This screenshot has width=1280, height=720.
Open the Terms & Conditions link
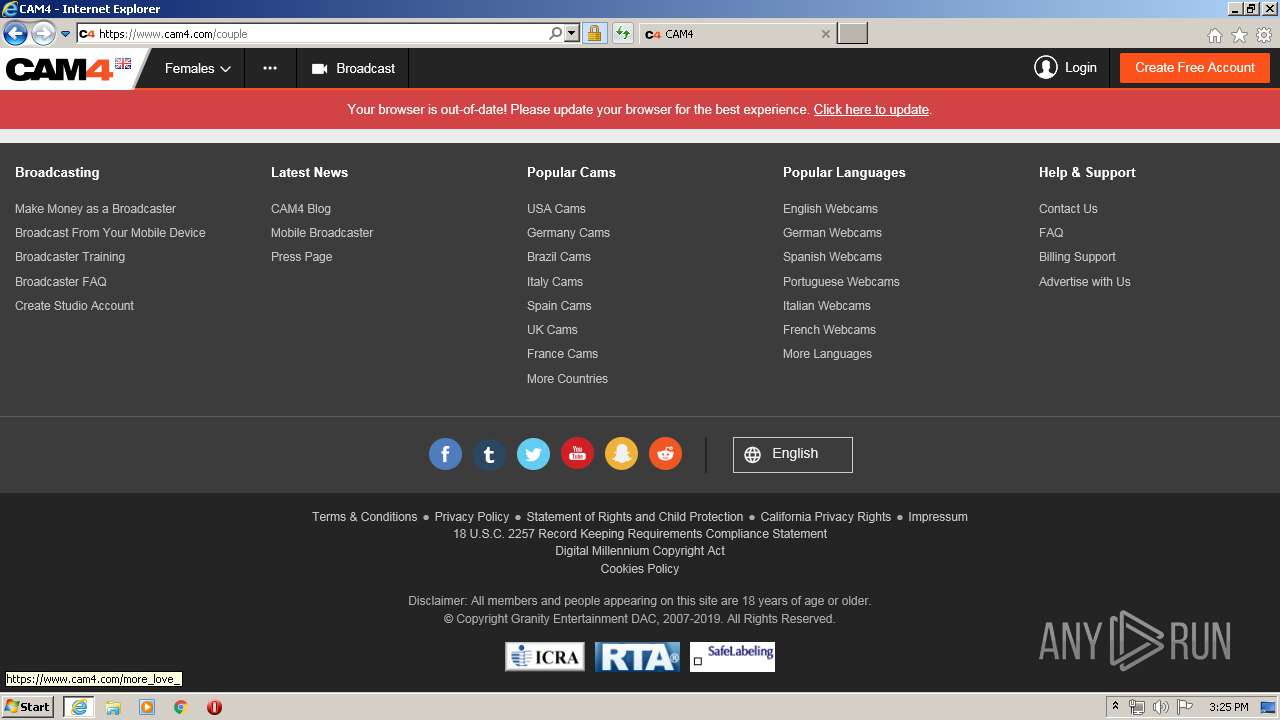364,517
